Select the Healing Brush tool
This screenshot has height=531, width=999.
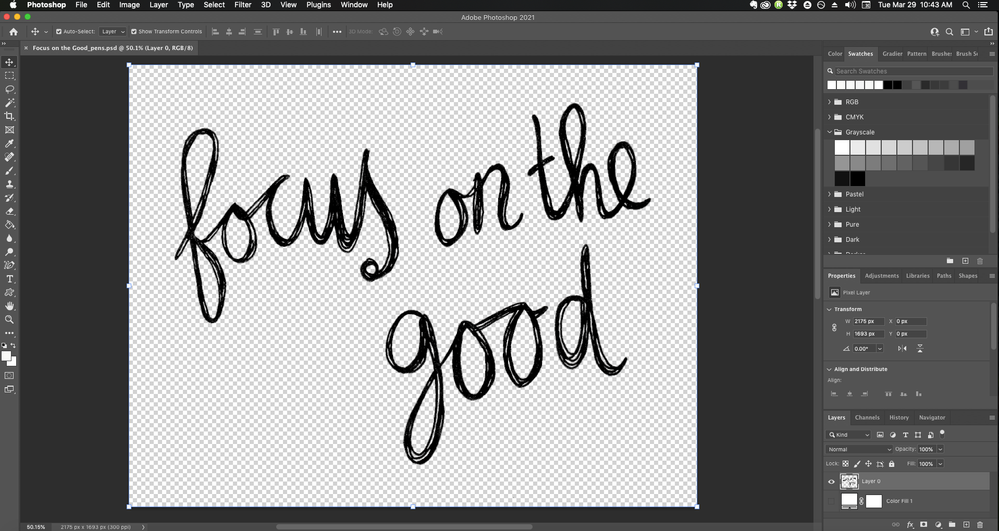click(x=10, y=157)
